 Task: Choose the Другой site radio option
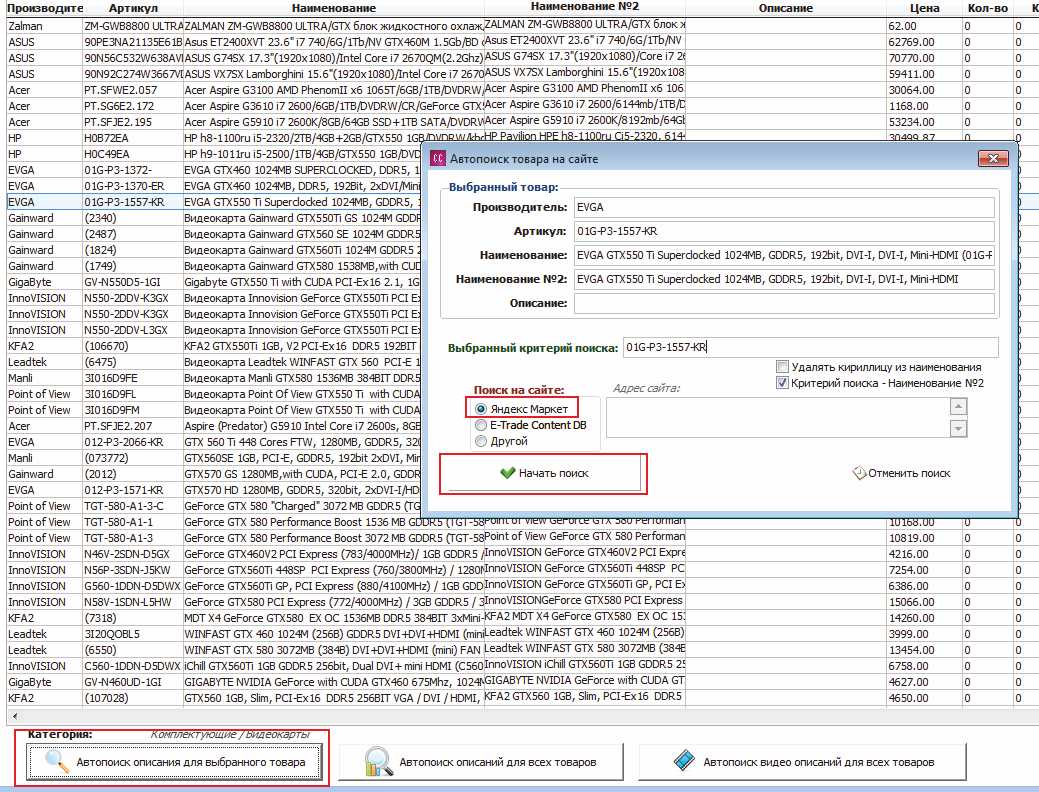(x=481, y=441)
